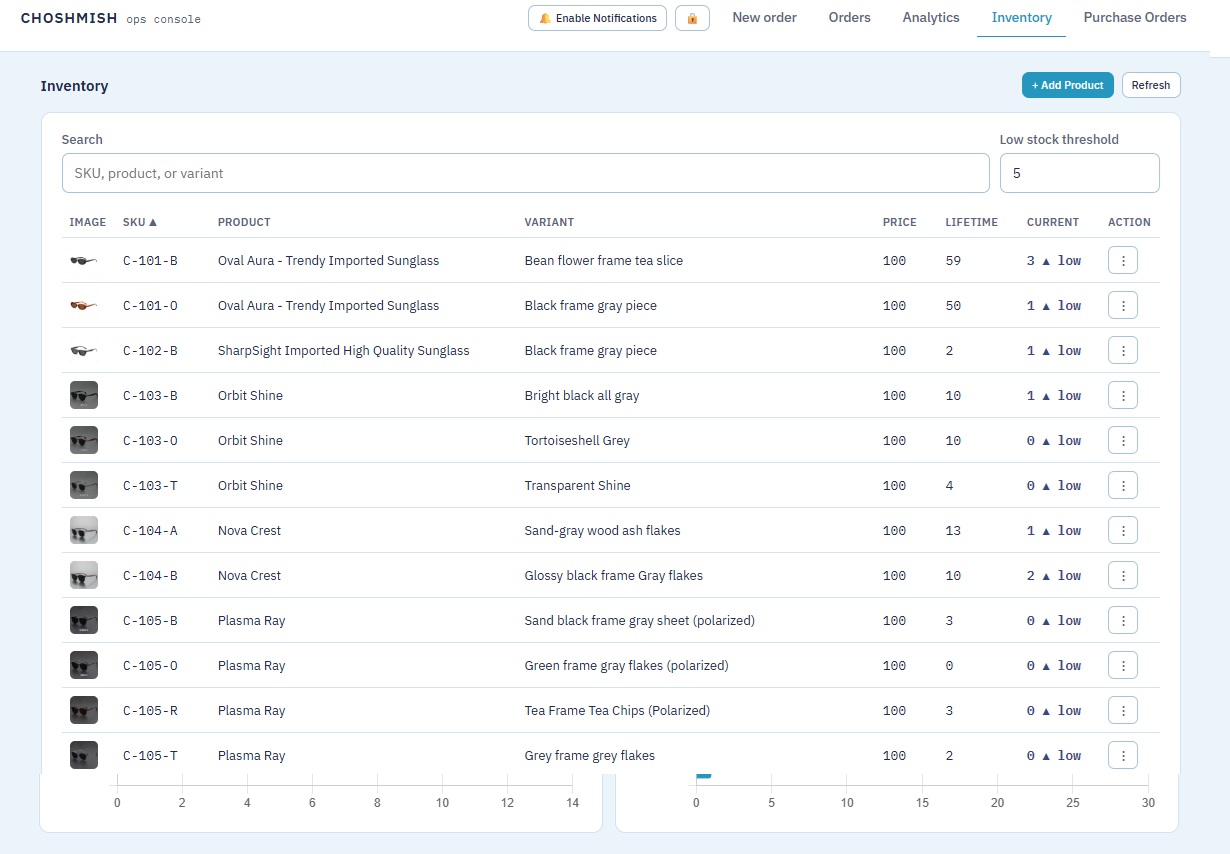Open the Analytics tab
Screen dimensions: 1230x854
[931, 17]
